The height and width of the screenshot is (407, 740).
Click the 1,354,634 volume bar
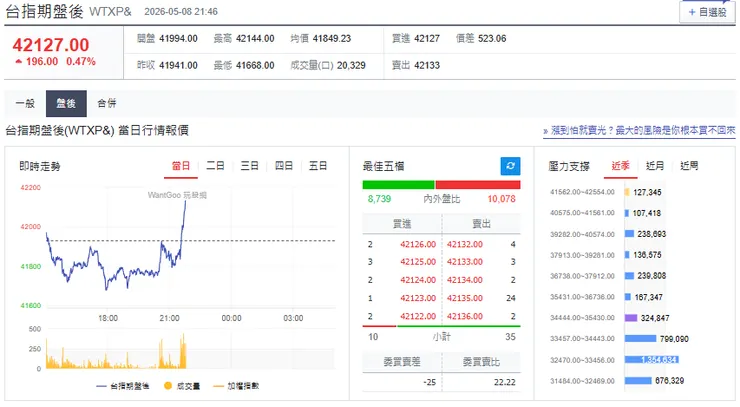pyautogui.click(x=652, y=360)
